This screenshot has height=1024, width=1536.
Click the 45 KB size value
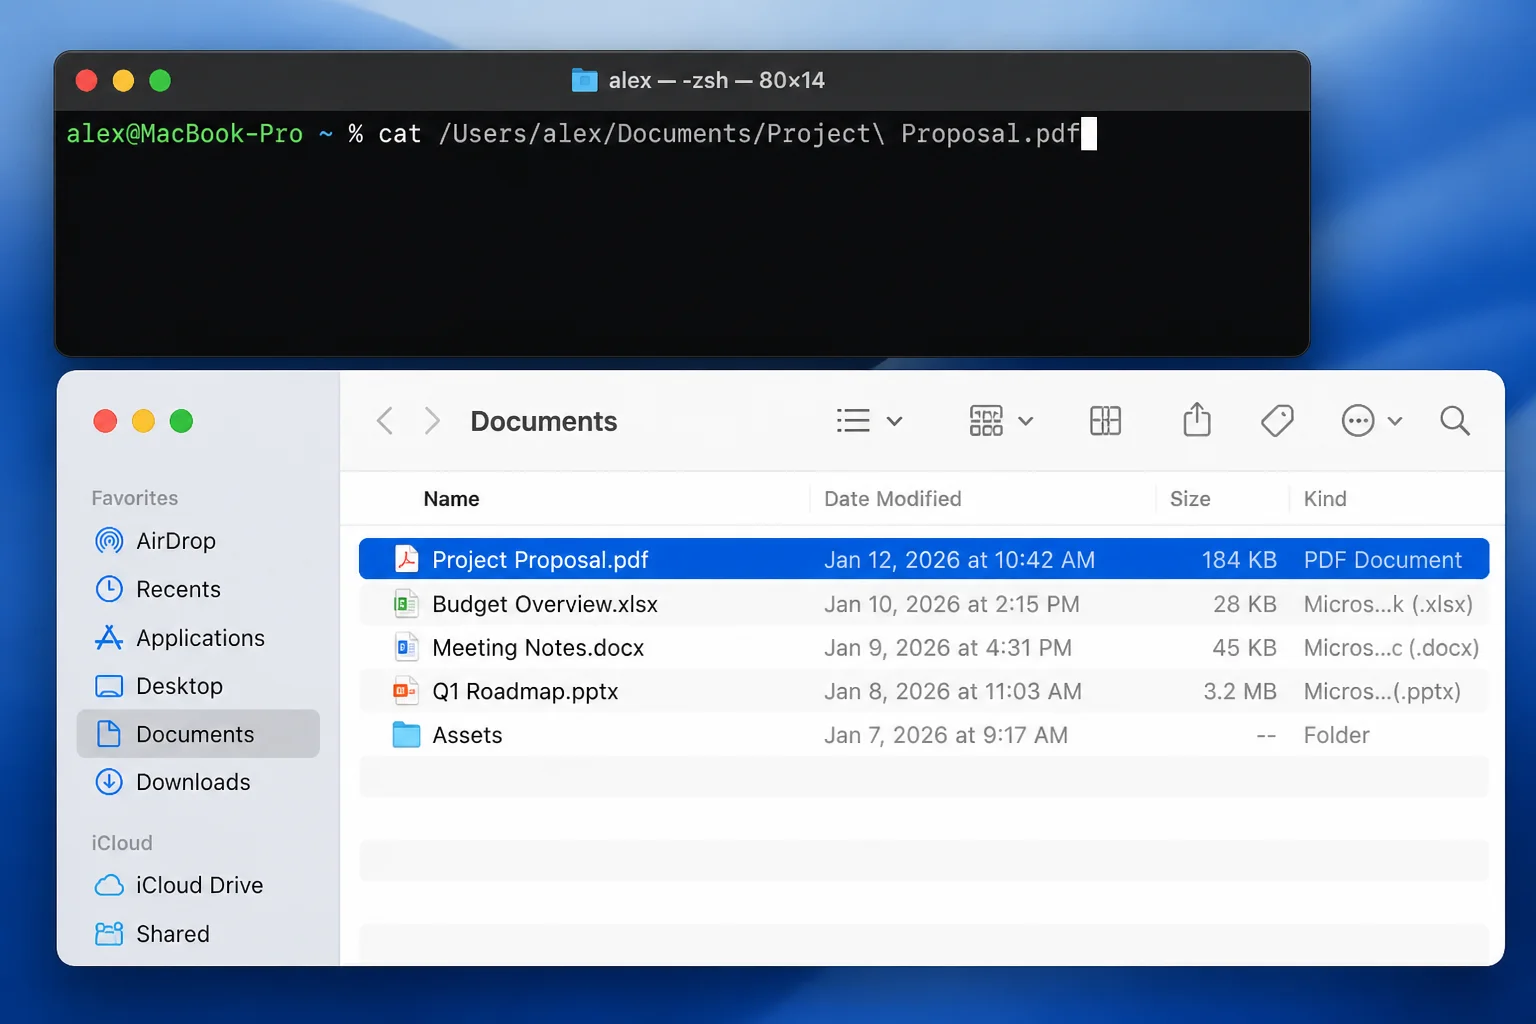point(1245,648)
